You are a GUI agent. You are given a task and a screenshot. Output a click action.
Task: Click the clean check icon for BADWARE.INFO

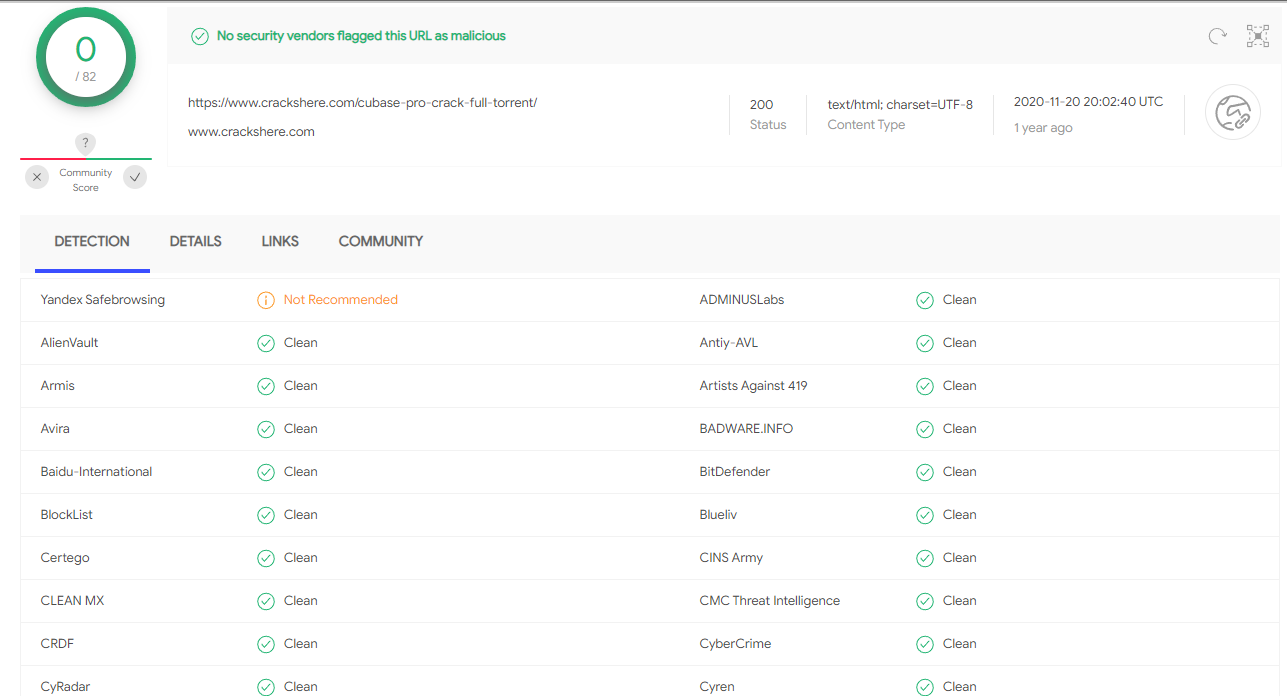pos(925,429)
